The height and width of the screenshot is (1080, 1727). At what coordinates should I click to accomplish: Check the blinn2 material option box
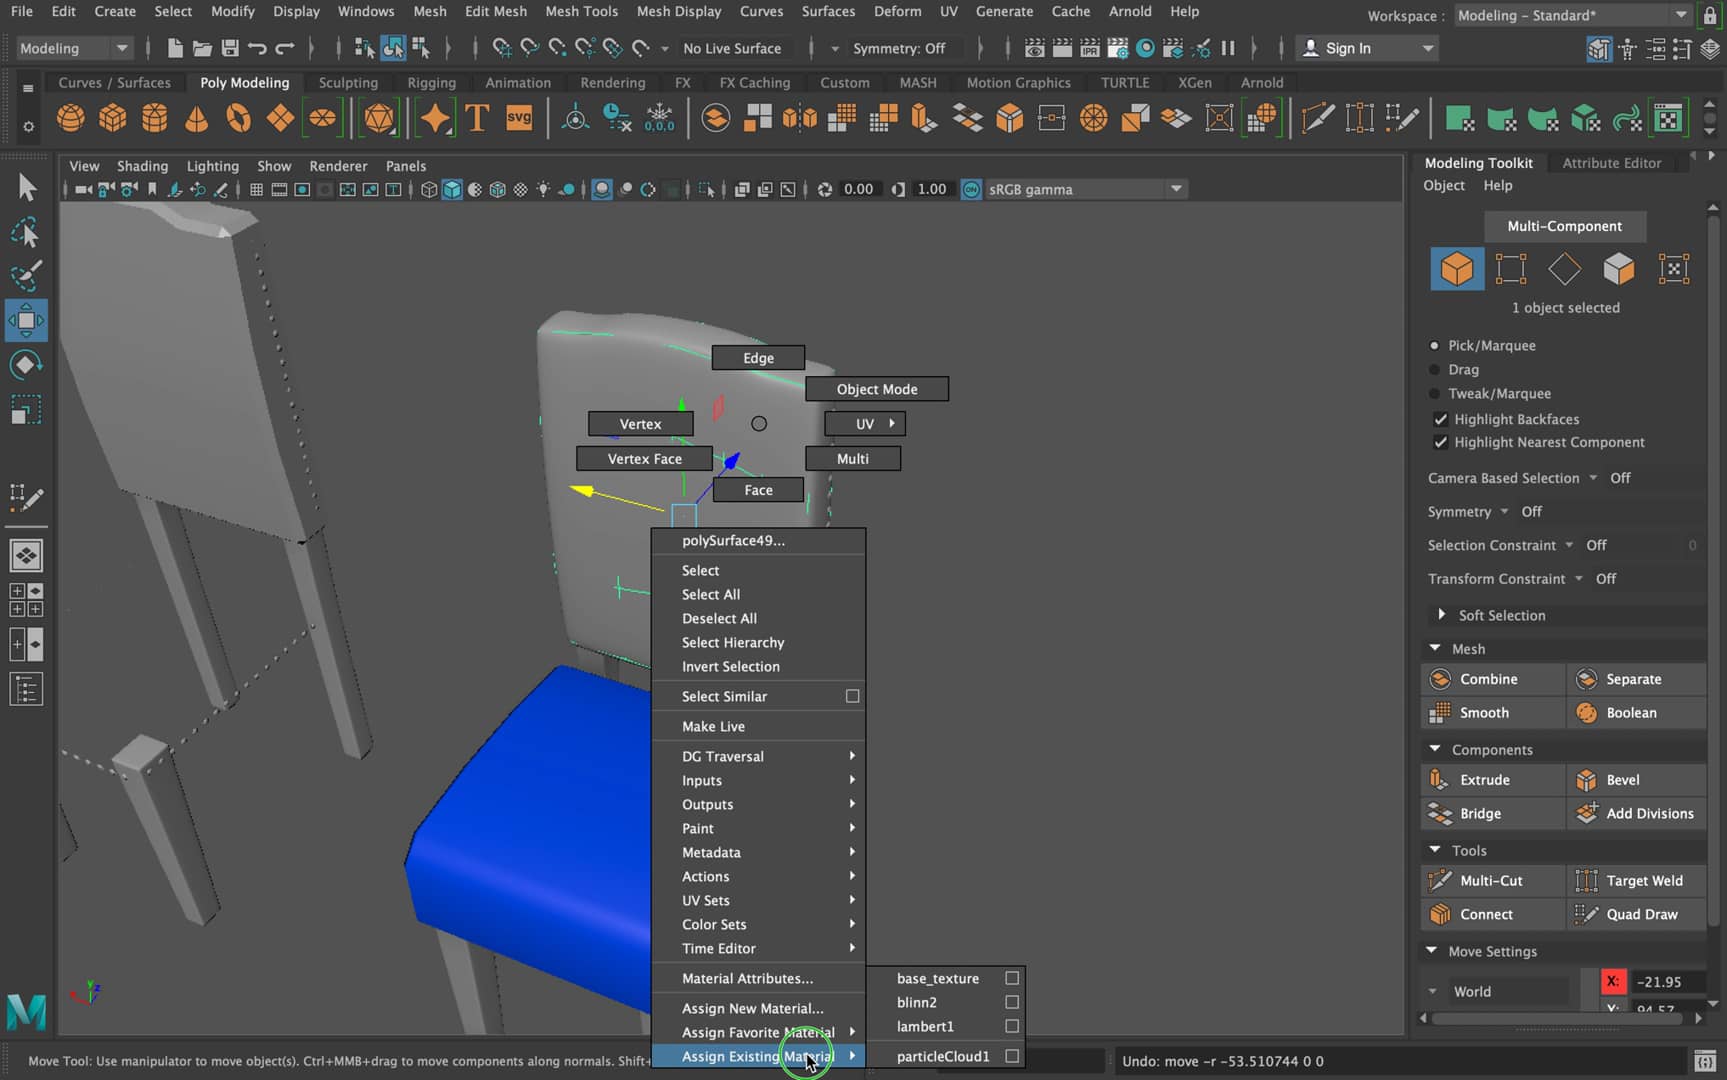tap(1012, 1002)
